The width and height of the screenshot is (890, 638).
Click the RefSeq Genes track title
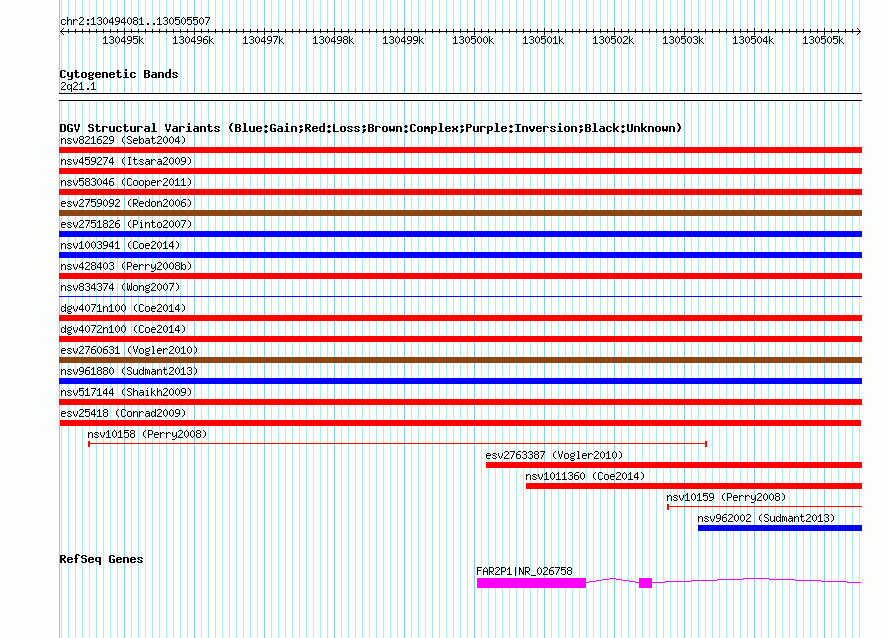click(101, 559)
